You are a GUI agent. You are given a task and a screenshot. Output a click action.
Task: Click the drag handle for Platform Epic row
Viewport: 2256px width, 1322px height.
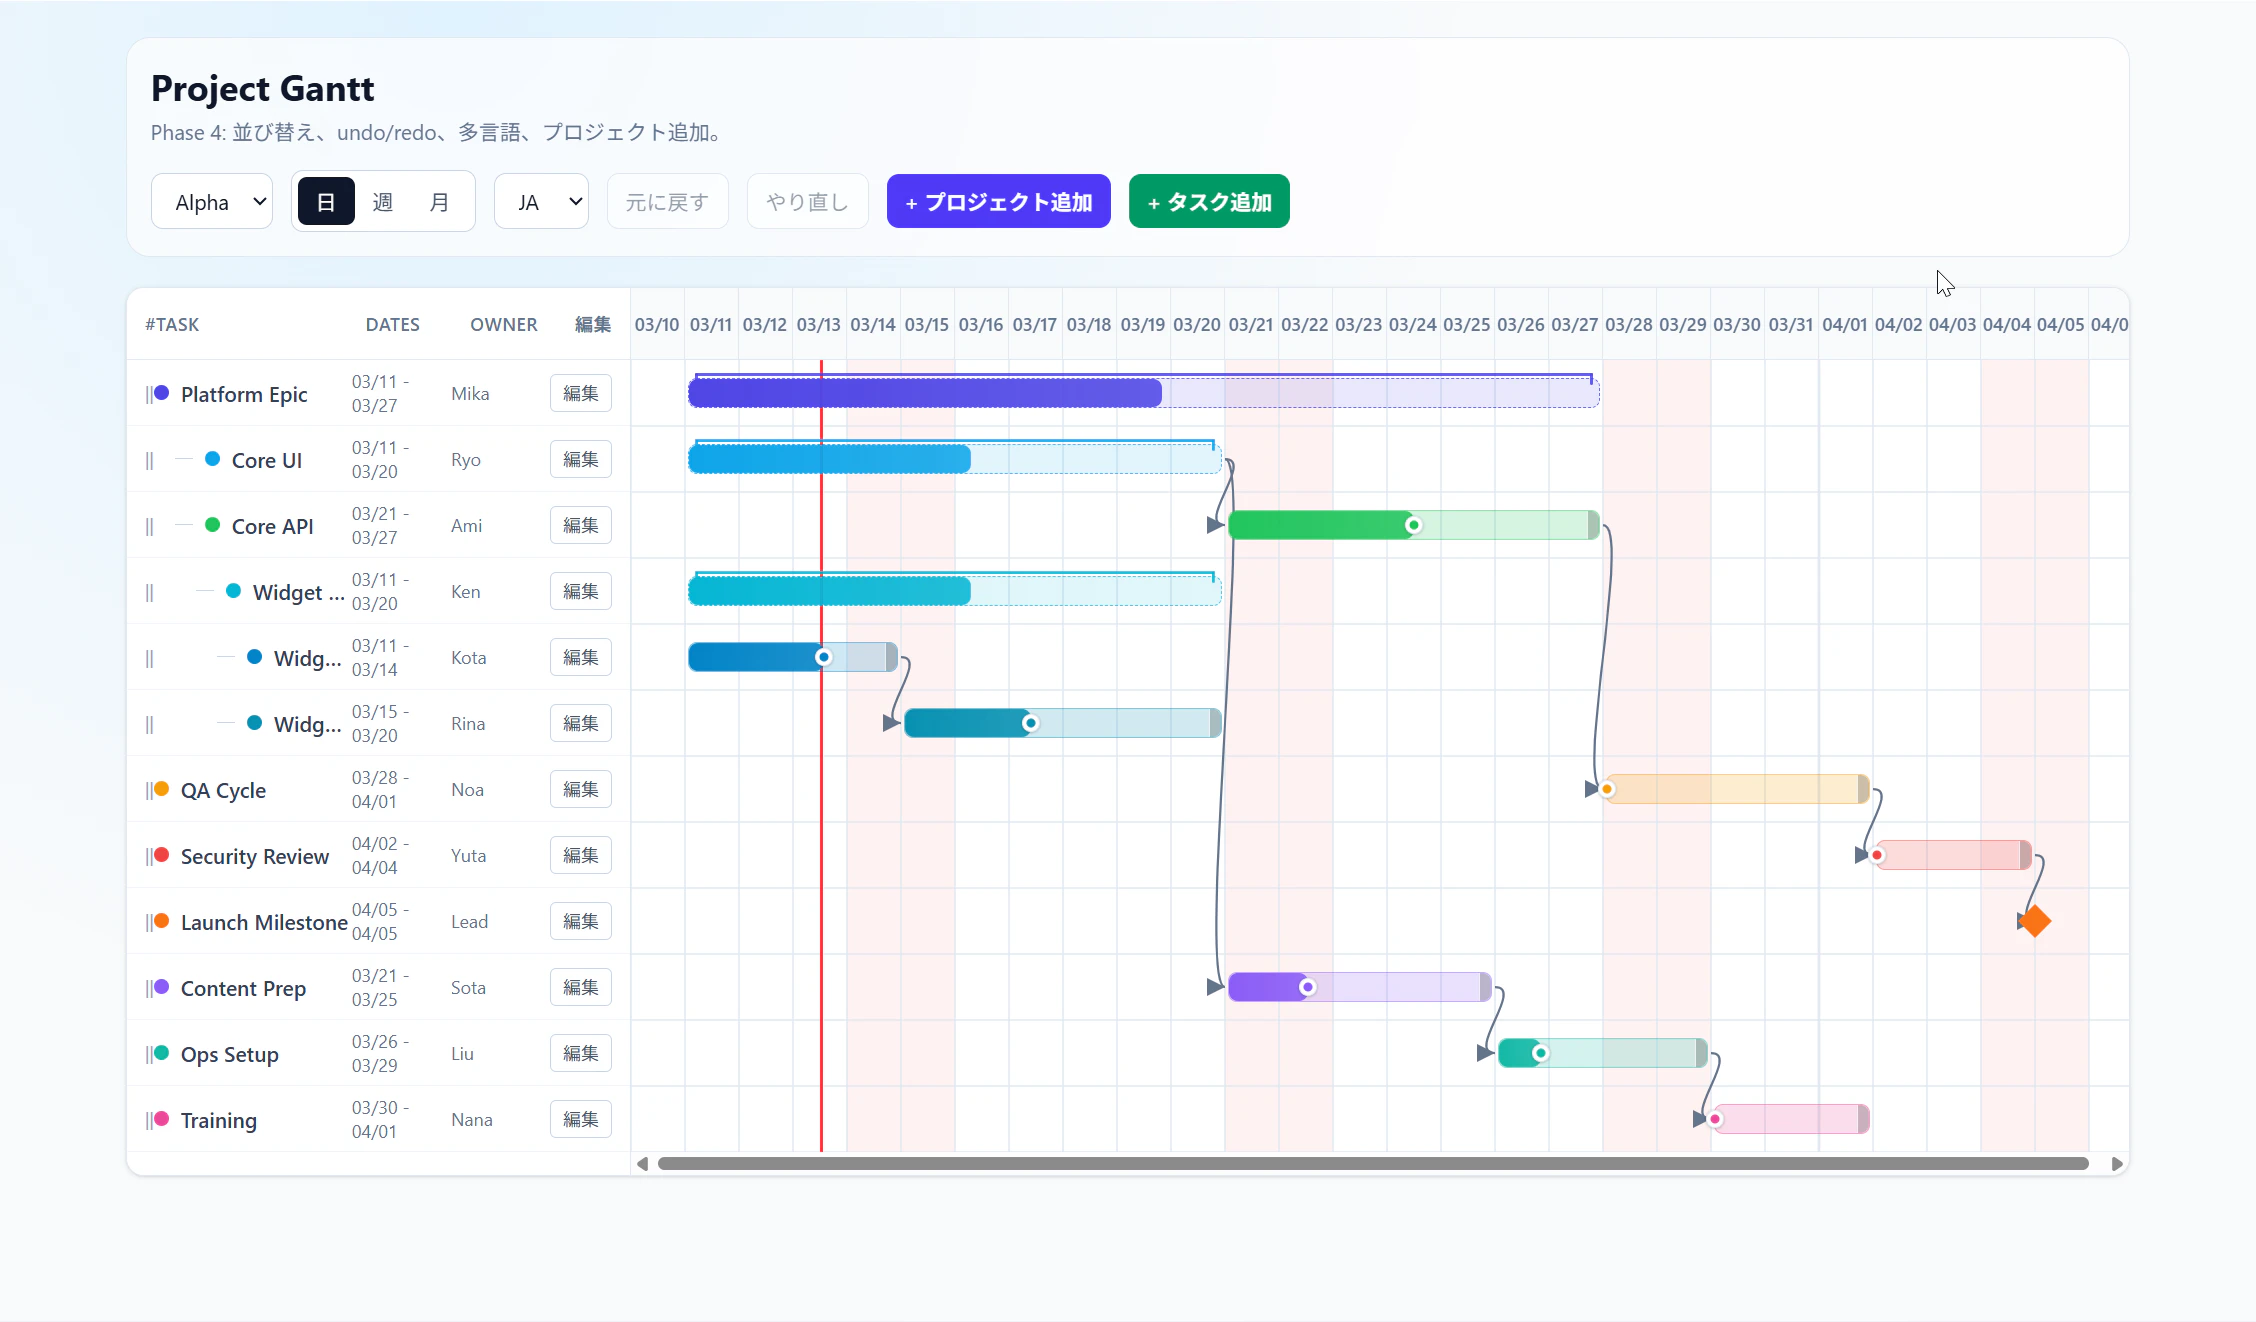click(149, 394)
